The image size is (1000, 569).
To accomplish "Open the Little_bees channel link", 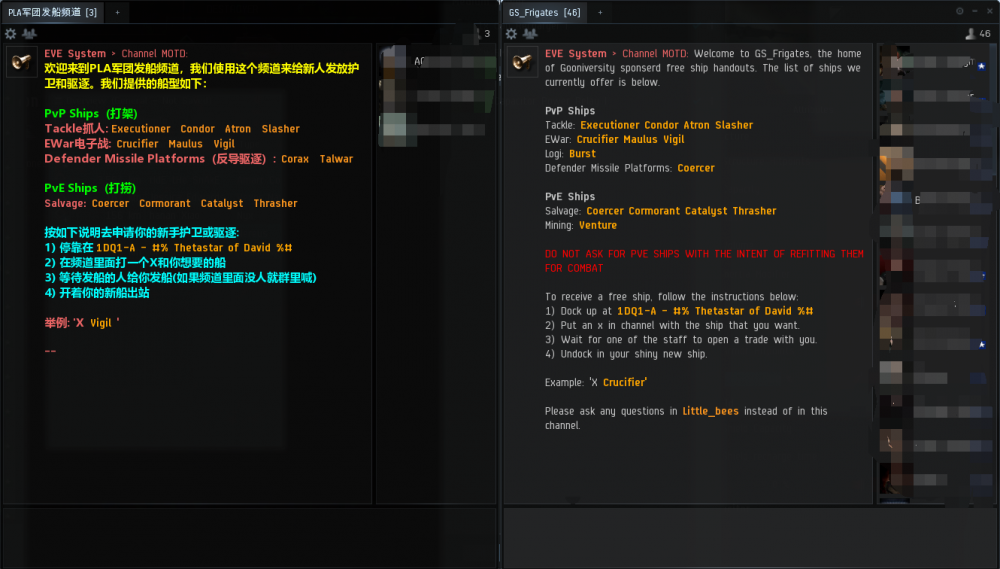I will pyautogui.click(x=710, y=411).
